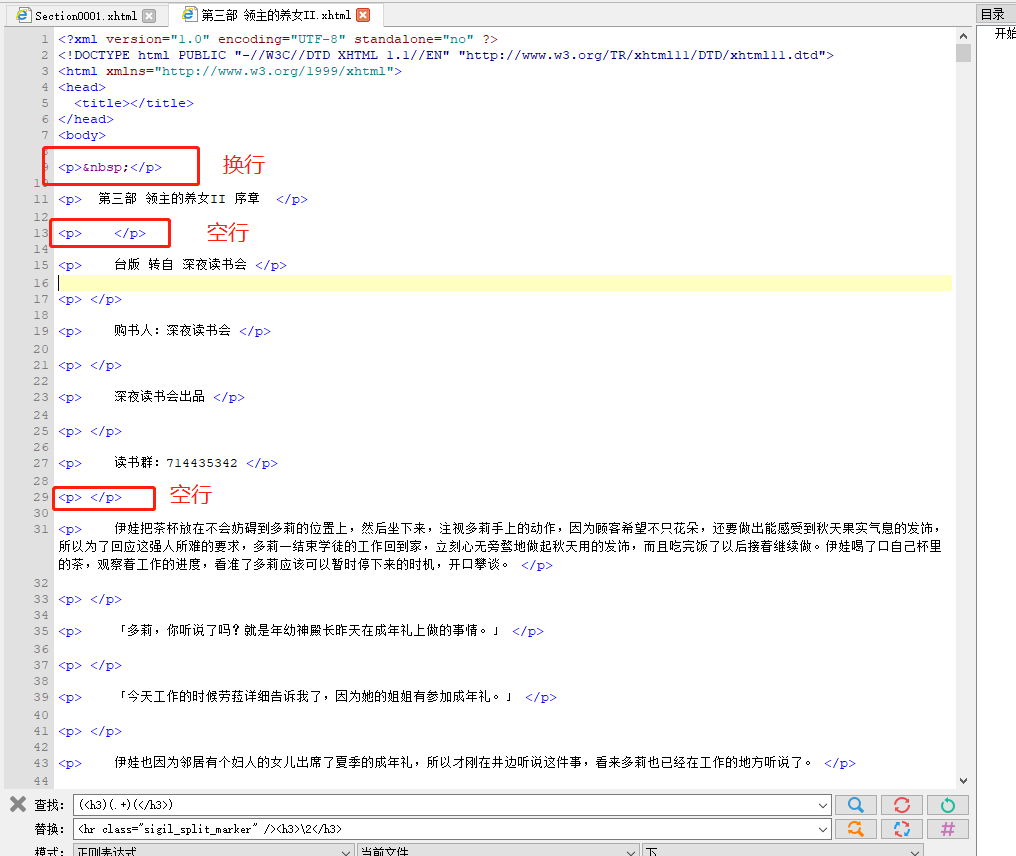Click the text 第三部 领主的养女II 序章
The height and width of the screenshot is (856, 1016).
[x=179, y=198]
